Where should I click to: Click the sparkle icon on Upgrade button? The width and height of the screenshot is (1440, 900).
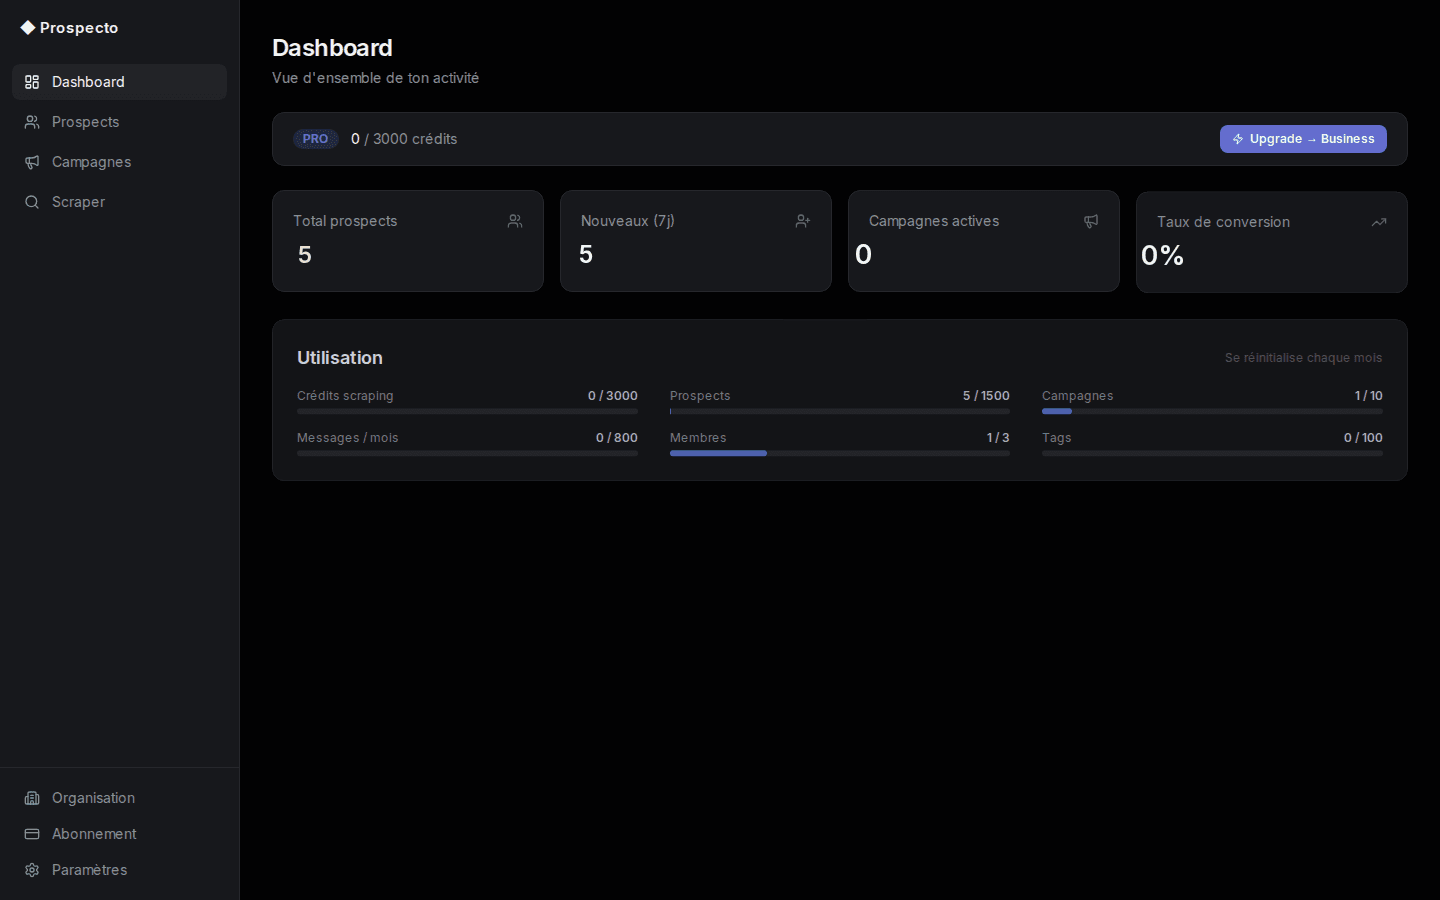[x=1238, y=139]
